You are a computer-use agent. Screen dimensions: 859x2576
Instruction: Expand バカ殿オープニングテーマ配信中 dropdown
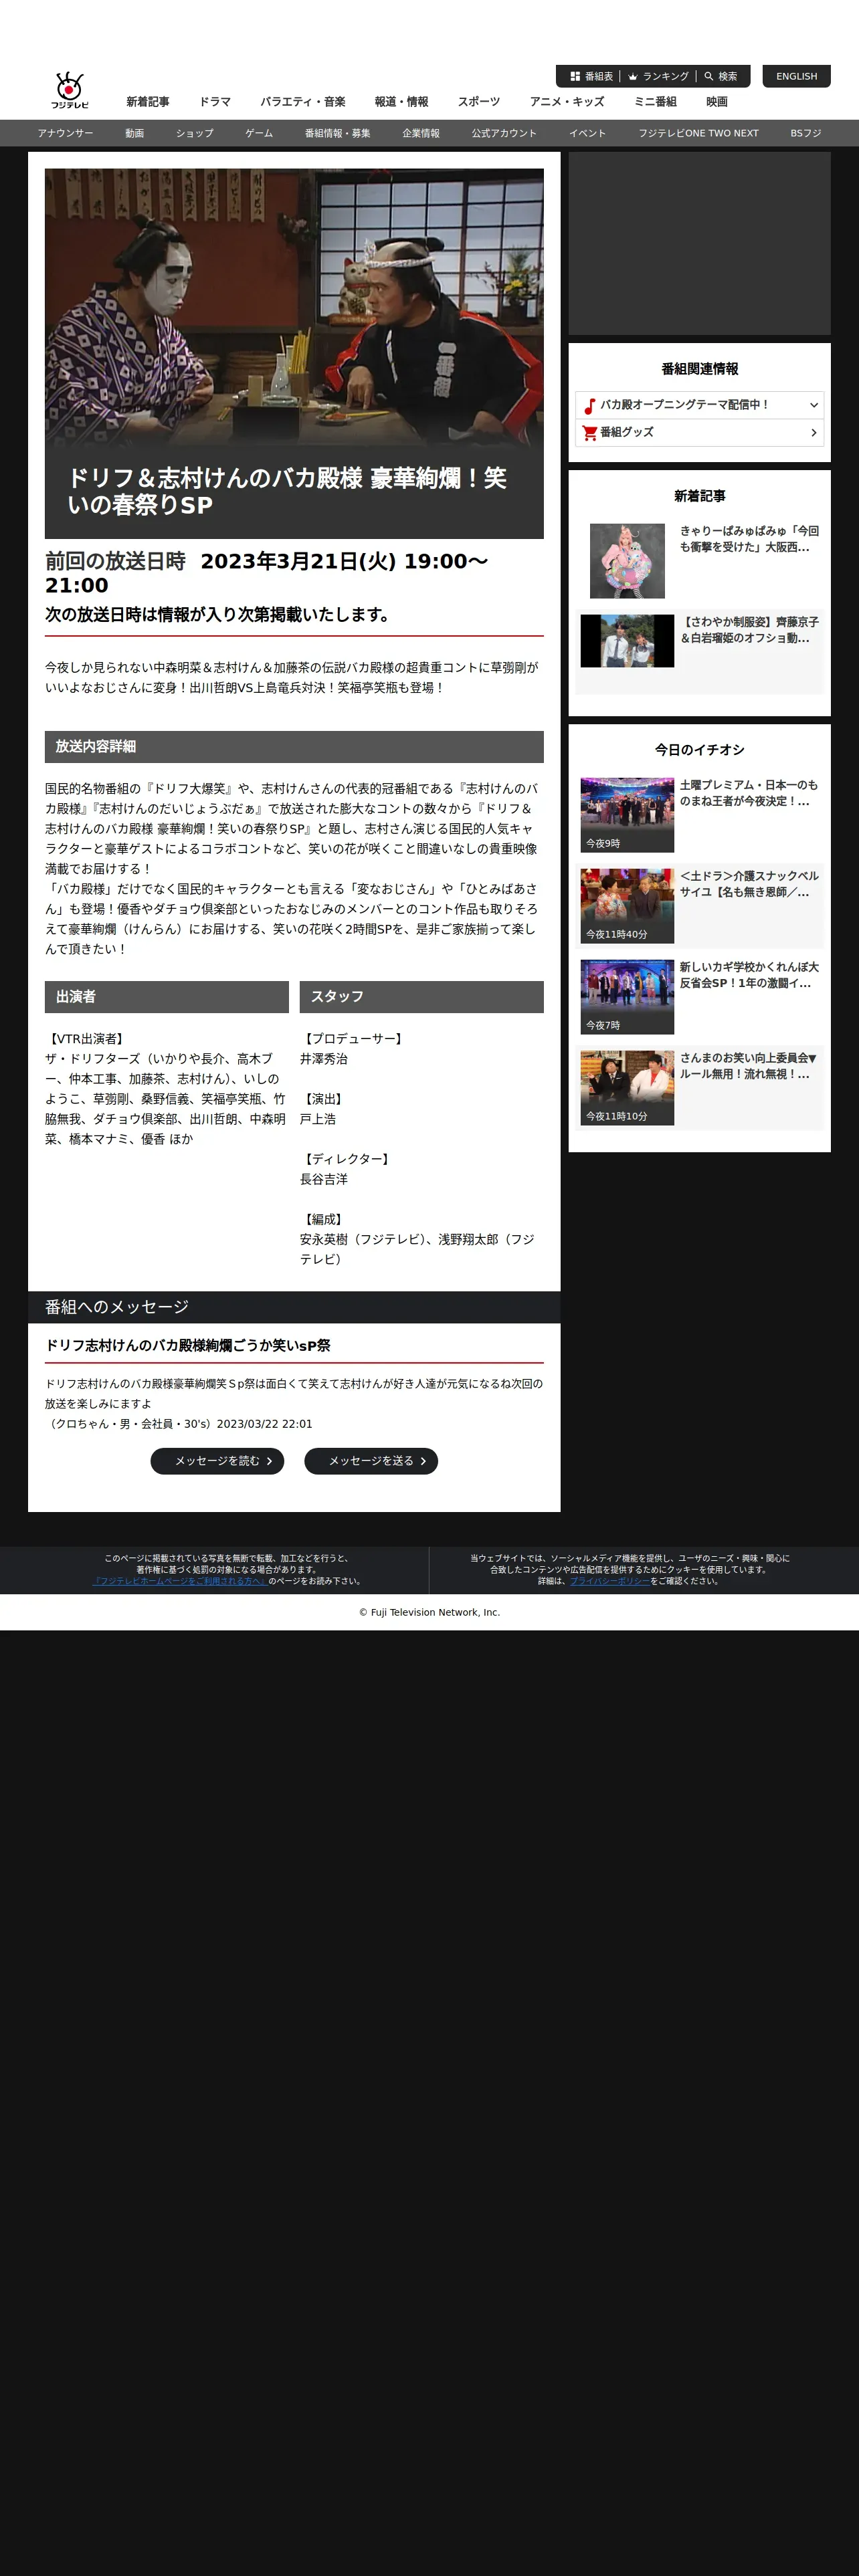point(699,405)
